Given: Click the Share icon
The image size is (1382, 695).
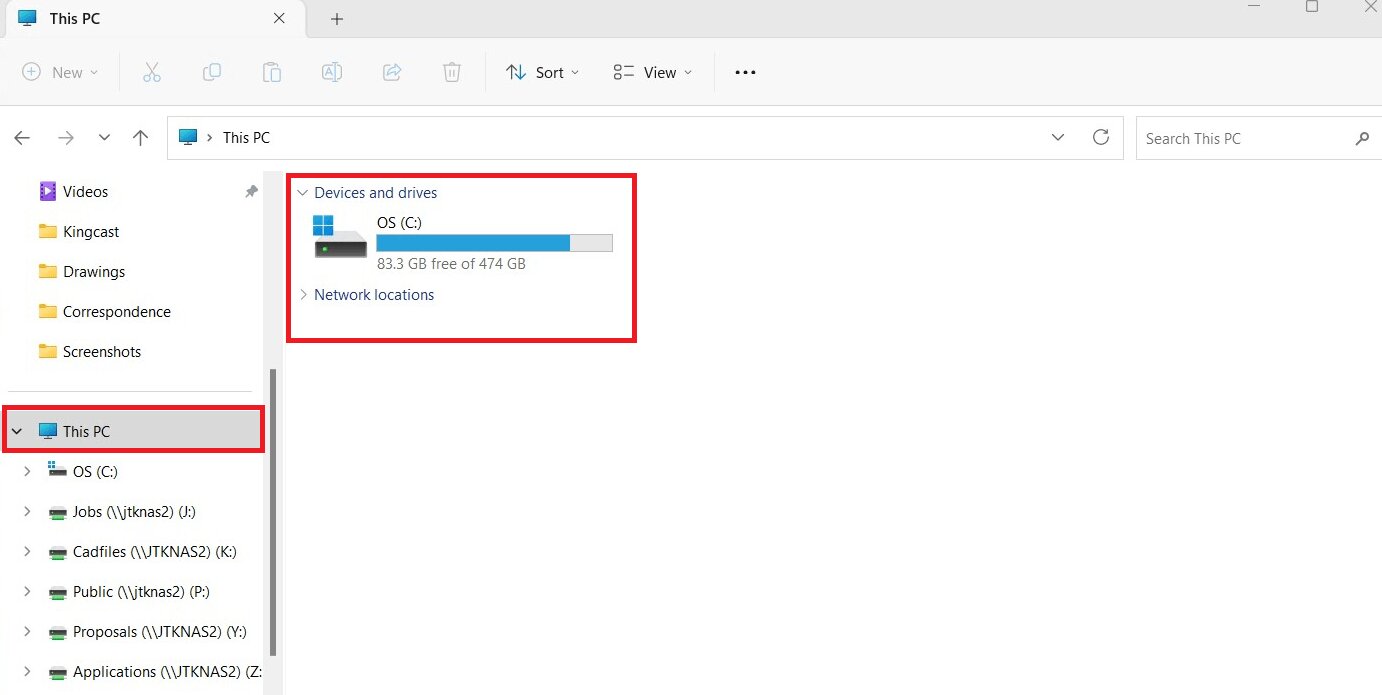Looking at the screenshot, I should 392,71.
